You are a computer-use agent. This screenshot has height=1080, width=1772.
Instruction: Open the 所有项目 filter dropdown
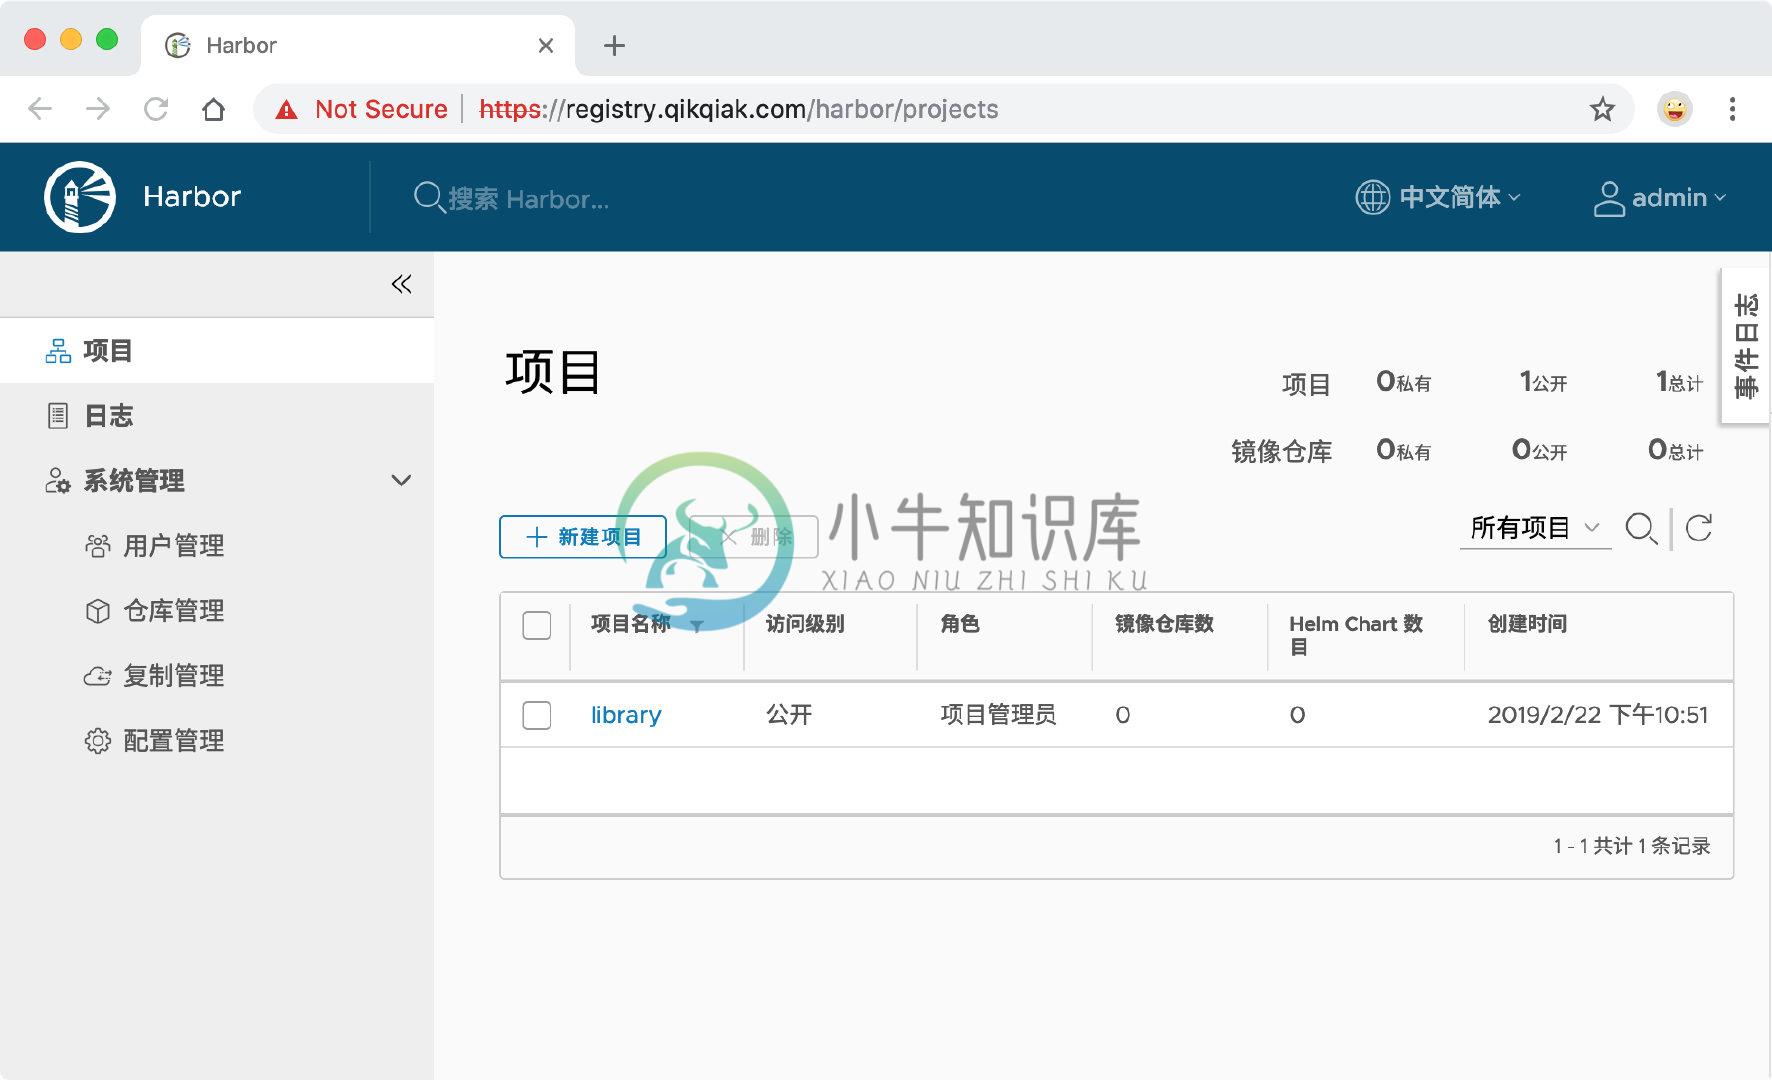1535,528
